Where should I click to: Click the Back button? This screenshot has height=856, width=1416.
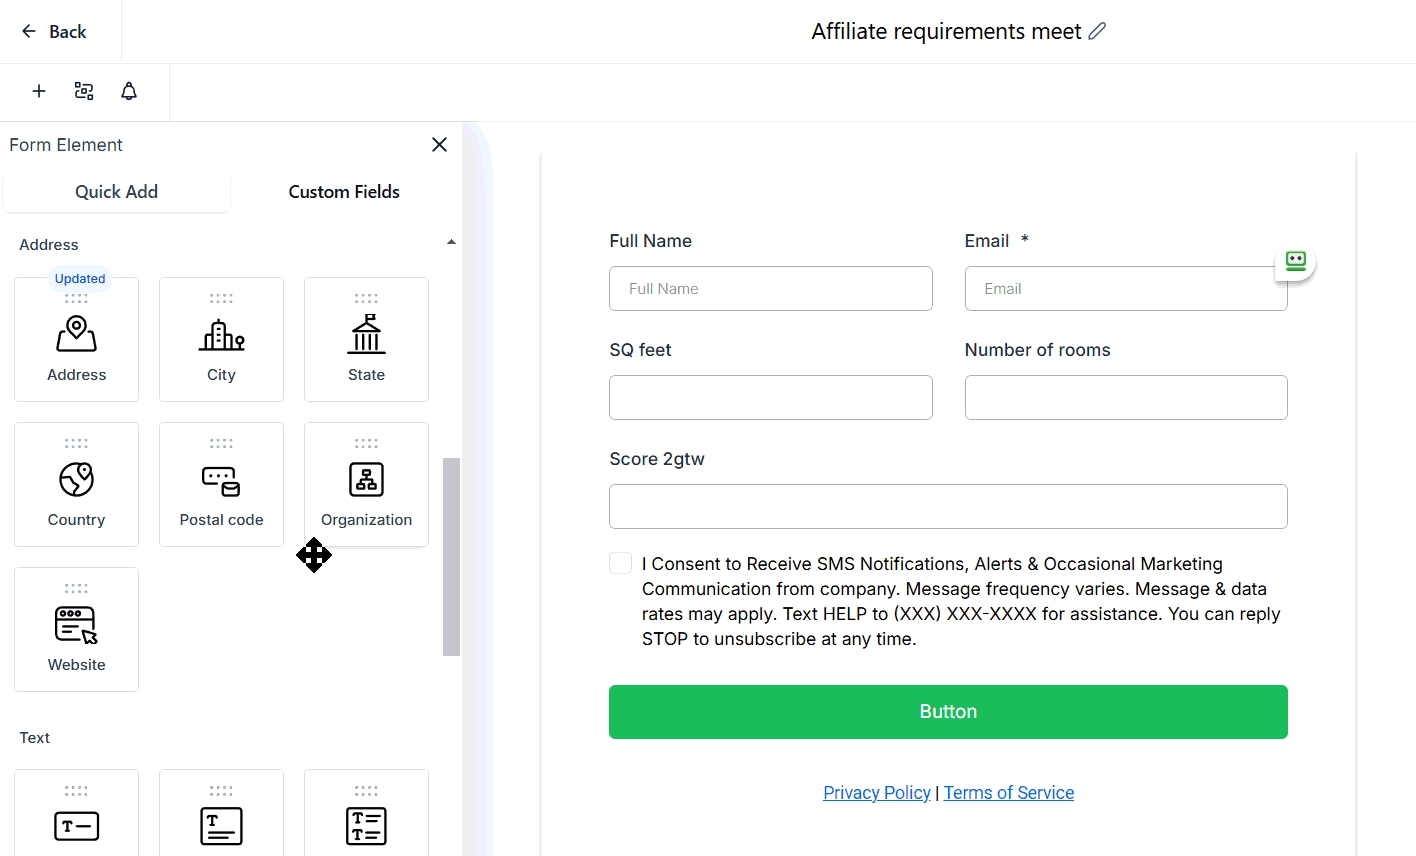(x=55, y=32)
